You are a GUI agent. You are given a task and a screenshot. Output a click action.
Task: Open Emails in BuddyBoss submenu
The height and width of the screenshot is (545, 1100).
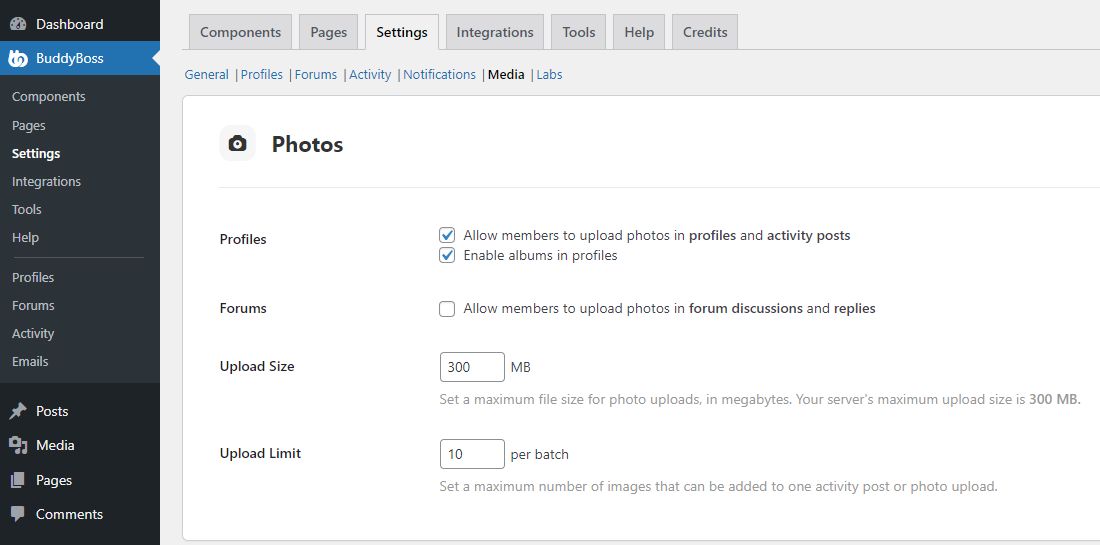(x=30, y=362)
